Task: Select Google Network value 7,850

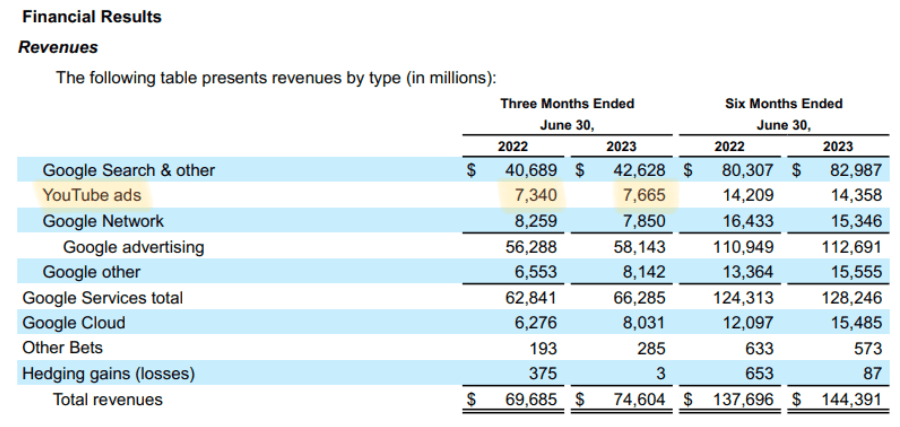Action: (643, 221)
